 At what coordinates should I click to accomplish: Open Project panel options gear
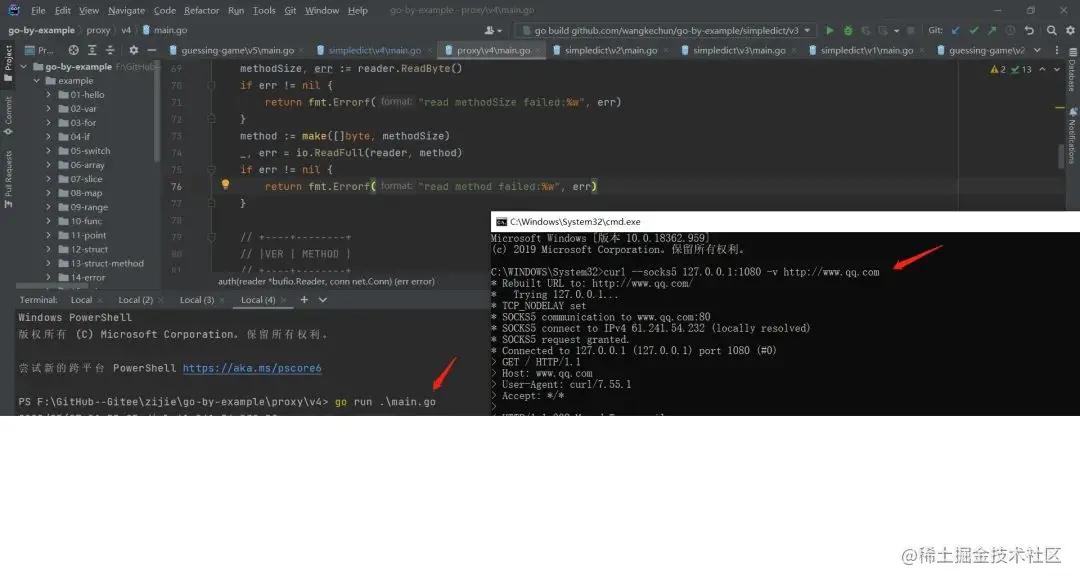click(134, 50)
